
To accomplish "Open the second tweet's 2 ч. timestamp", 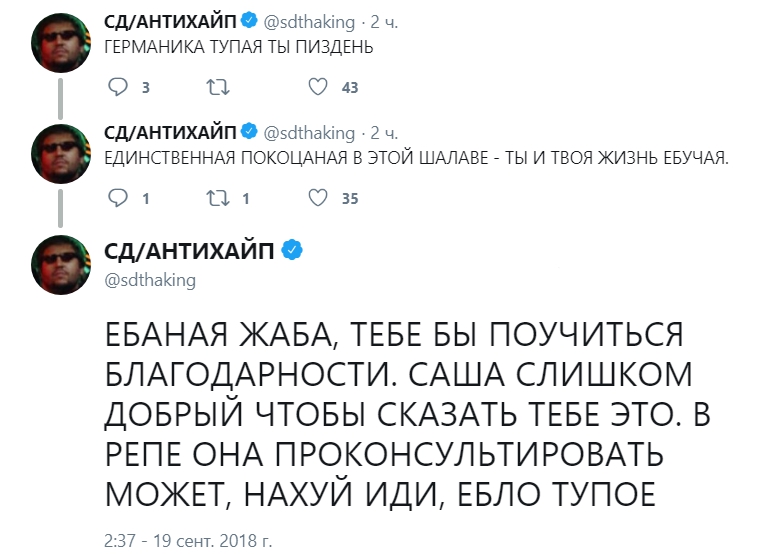I will pos(385,132).
